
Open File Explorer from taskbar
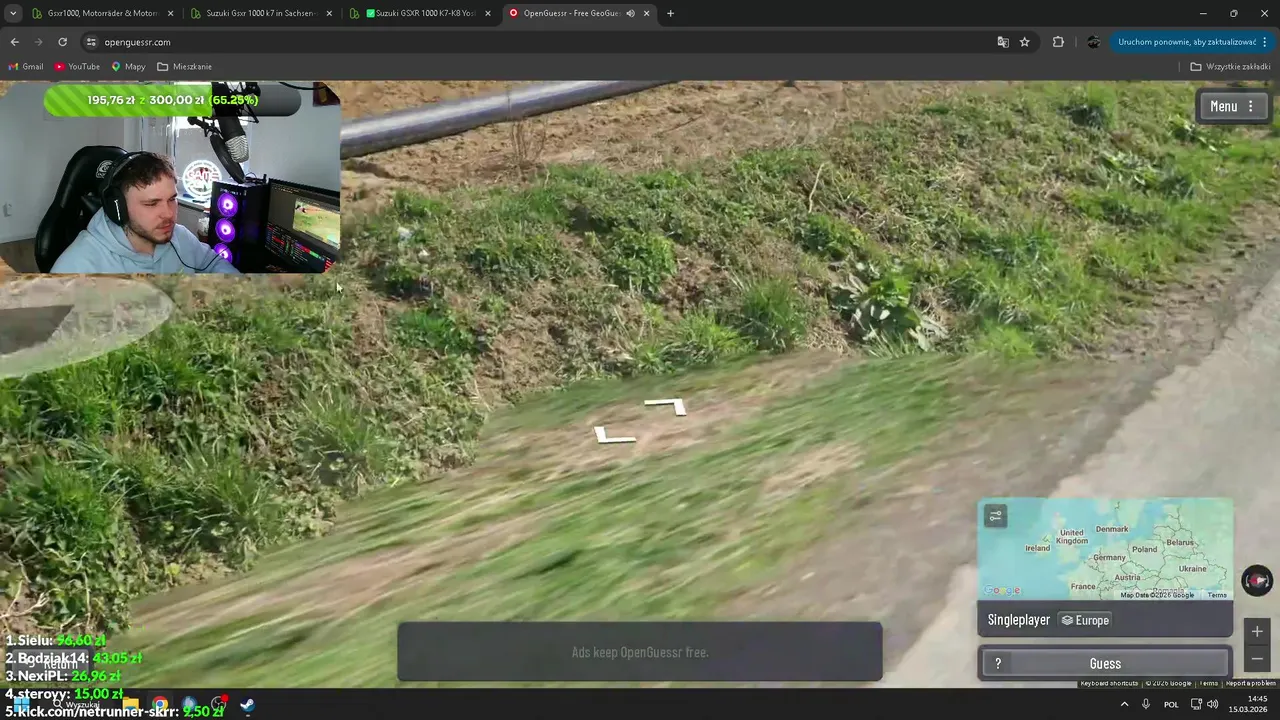pos(131,704)
